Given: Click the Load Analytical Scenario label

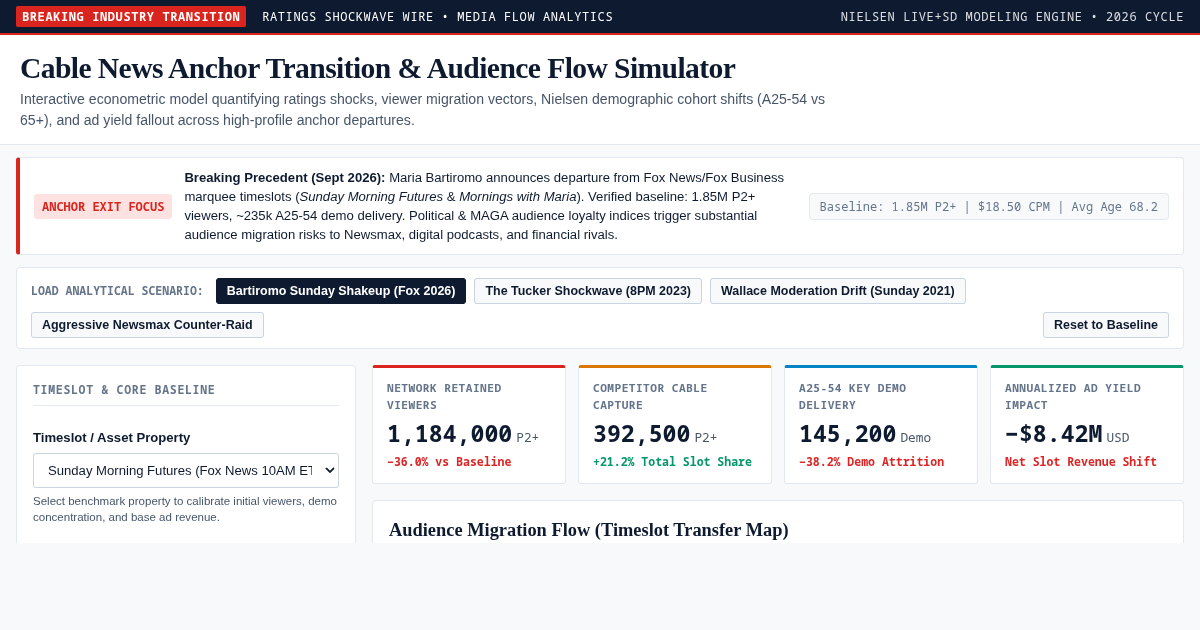Looking at the screenshot, I should click(x=117, y=291).
